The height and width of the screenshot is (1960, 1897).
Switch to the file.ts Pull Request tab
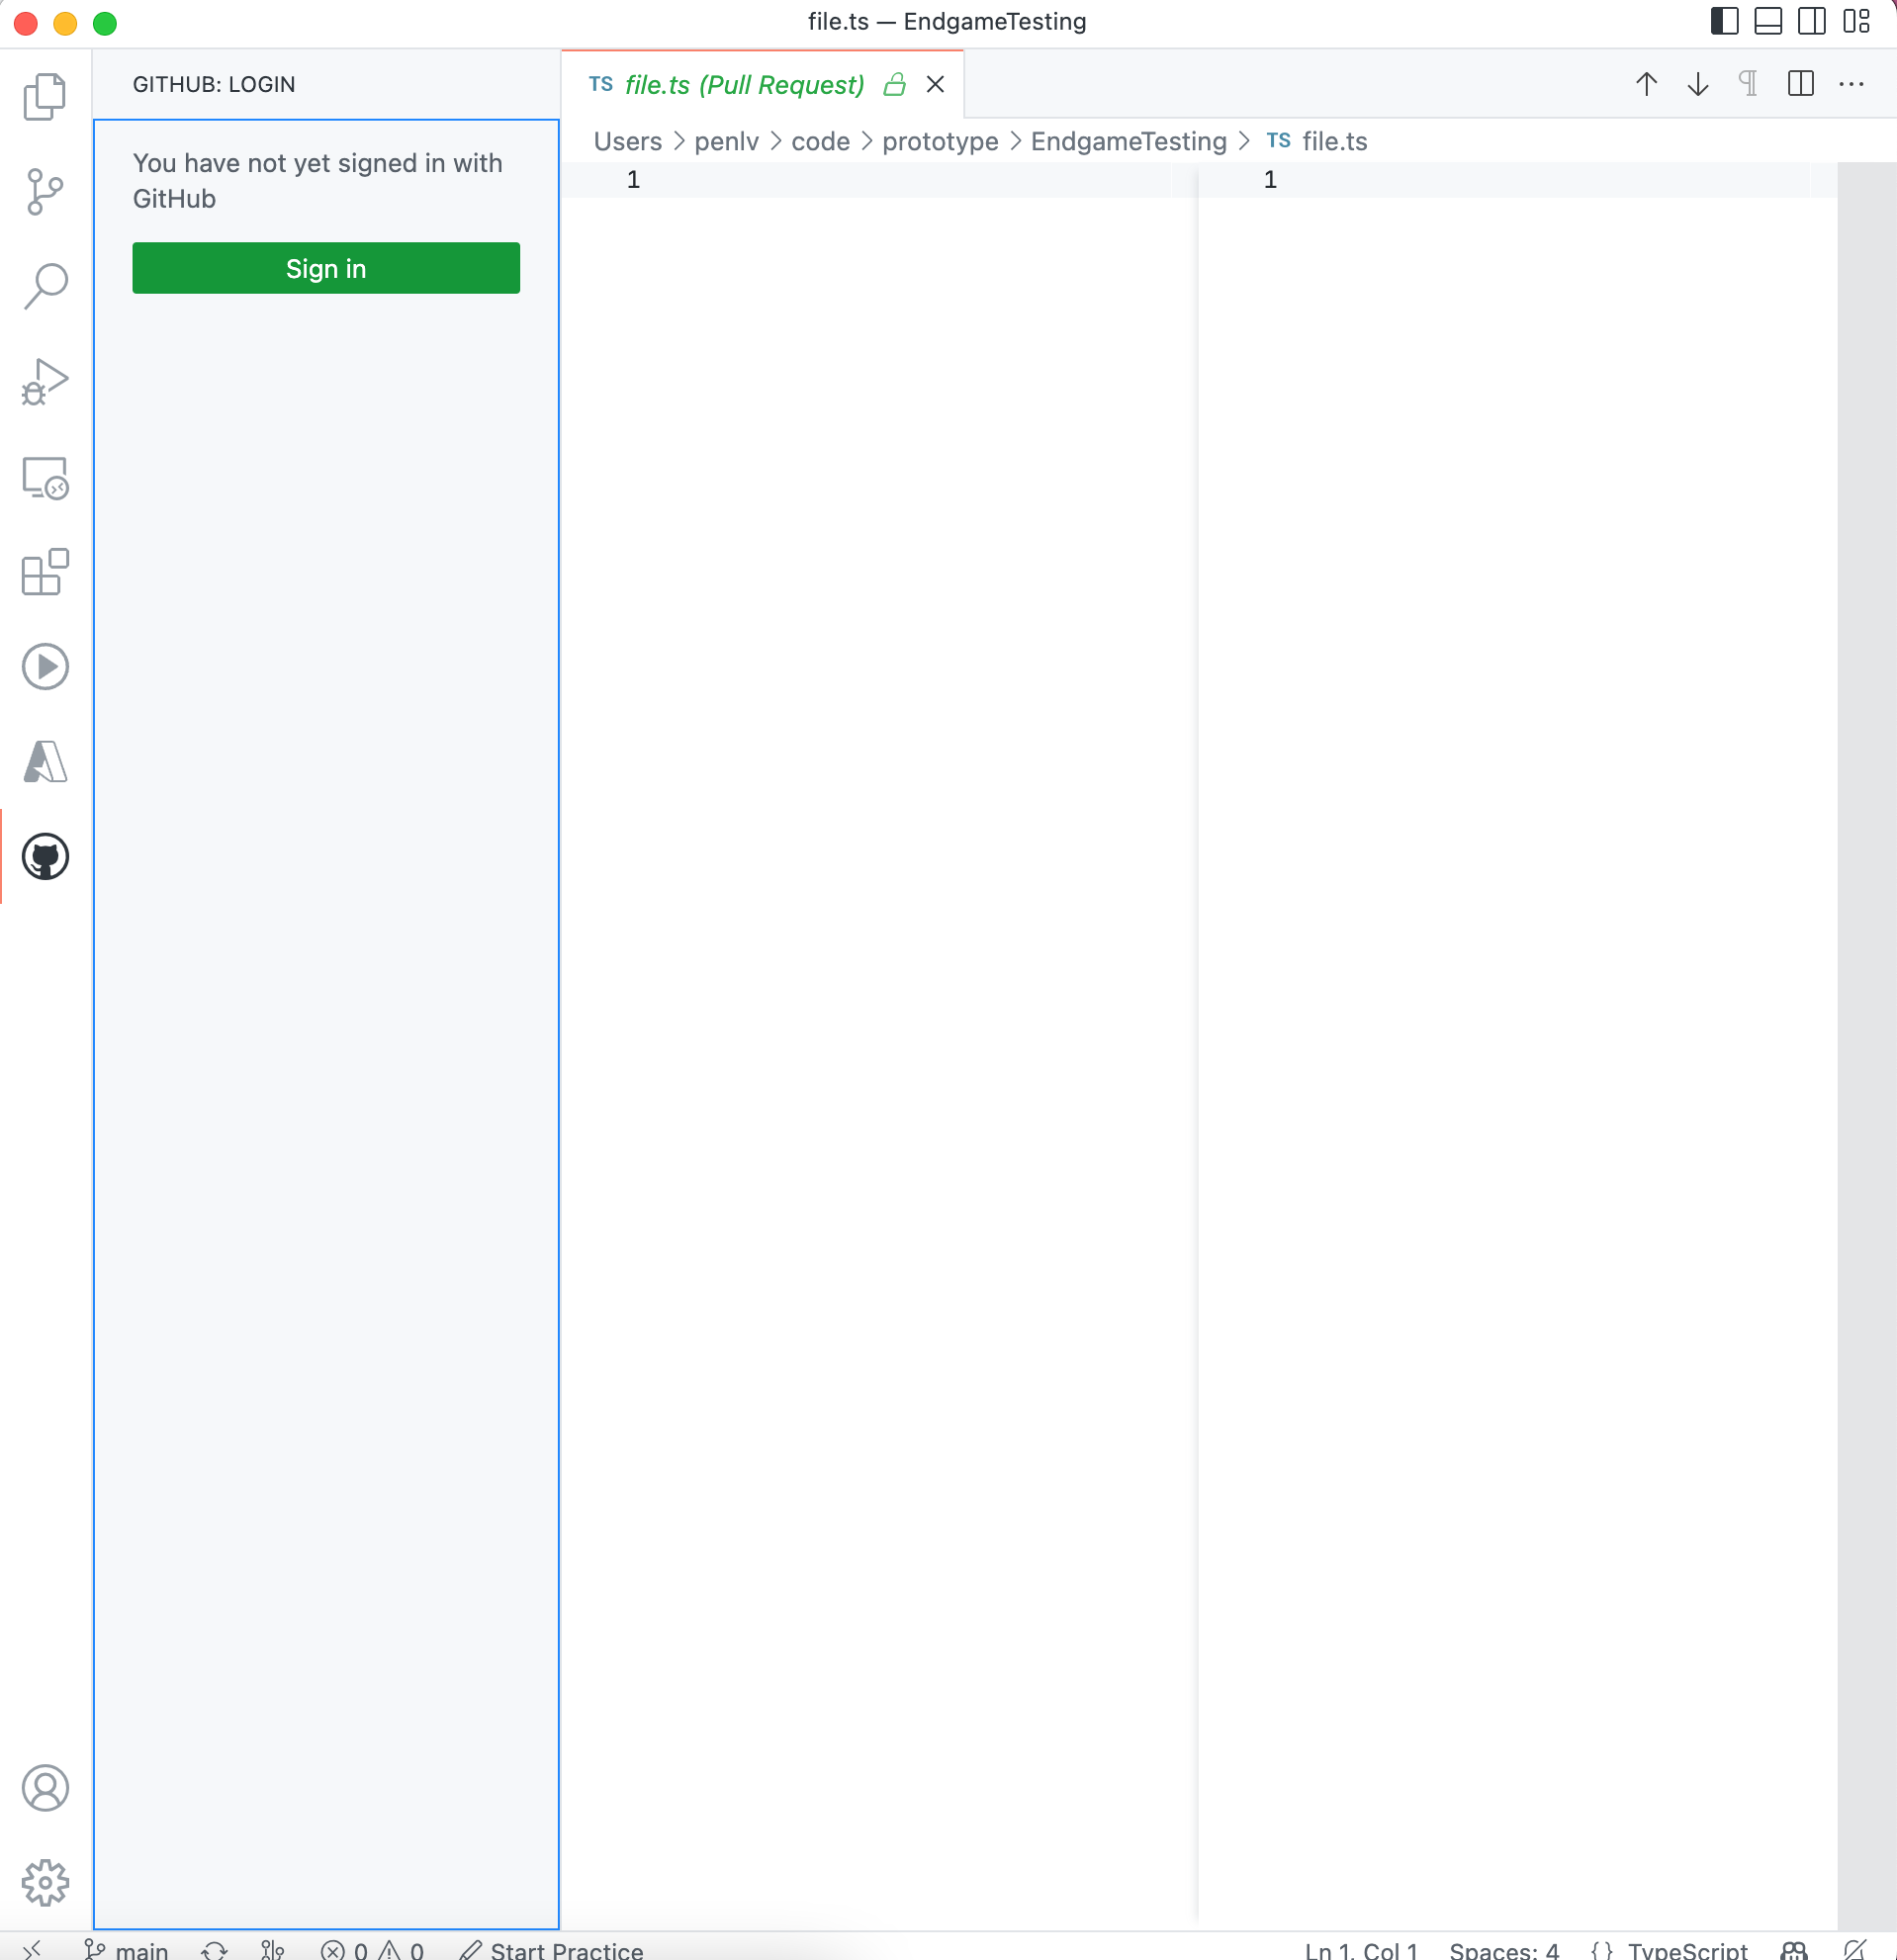click(x=745, y=84)
